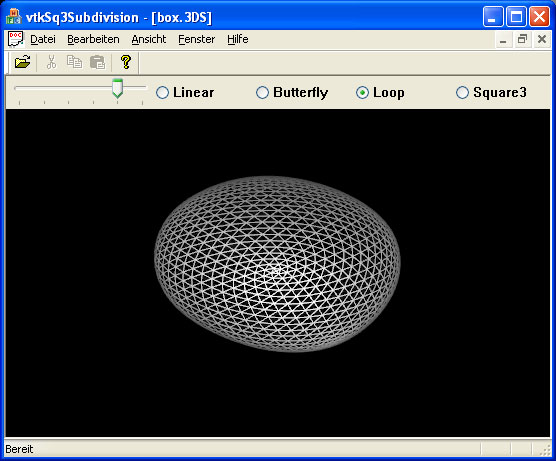Open file with folder toolbar icon
Viewport: 556px width, 461px height.
23,62
